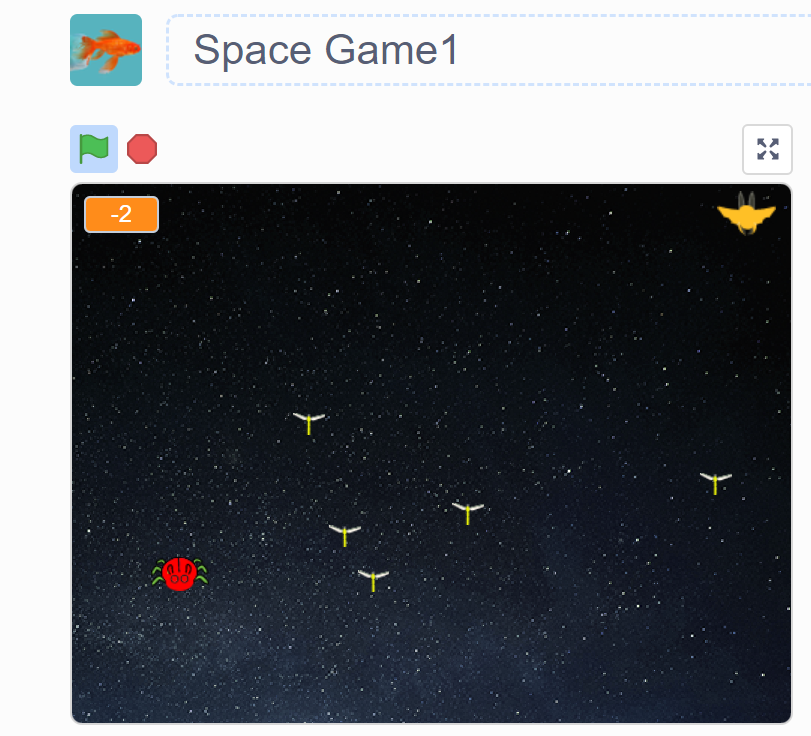Click the white -2 number in score box
811x736 pixels.
click(122, 214)
